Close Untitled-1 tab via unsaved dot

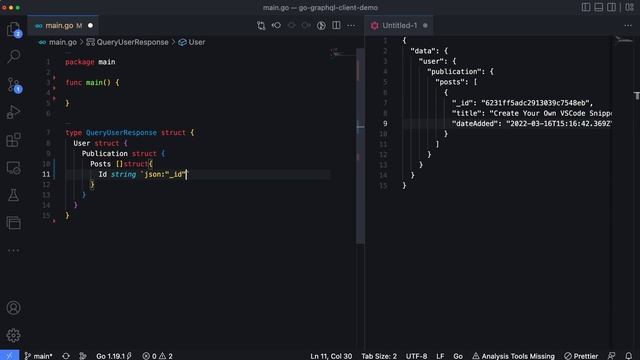click(425, 26)
